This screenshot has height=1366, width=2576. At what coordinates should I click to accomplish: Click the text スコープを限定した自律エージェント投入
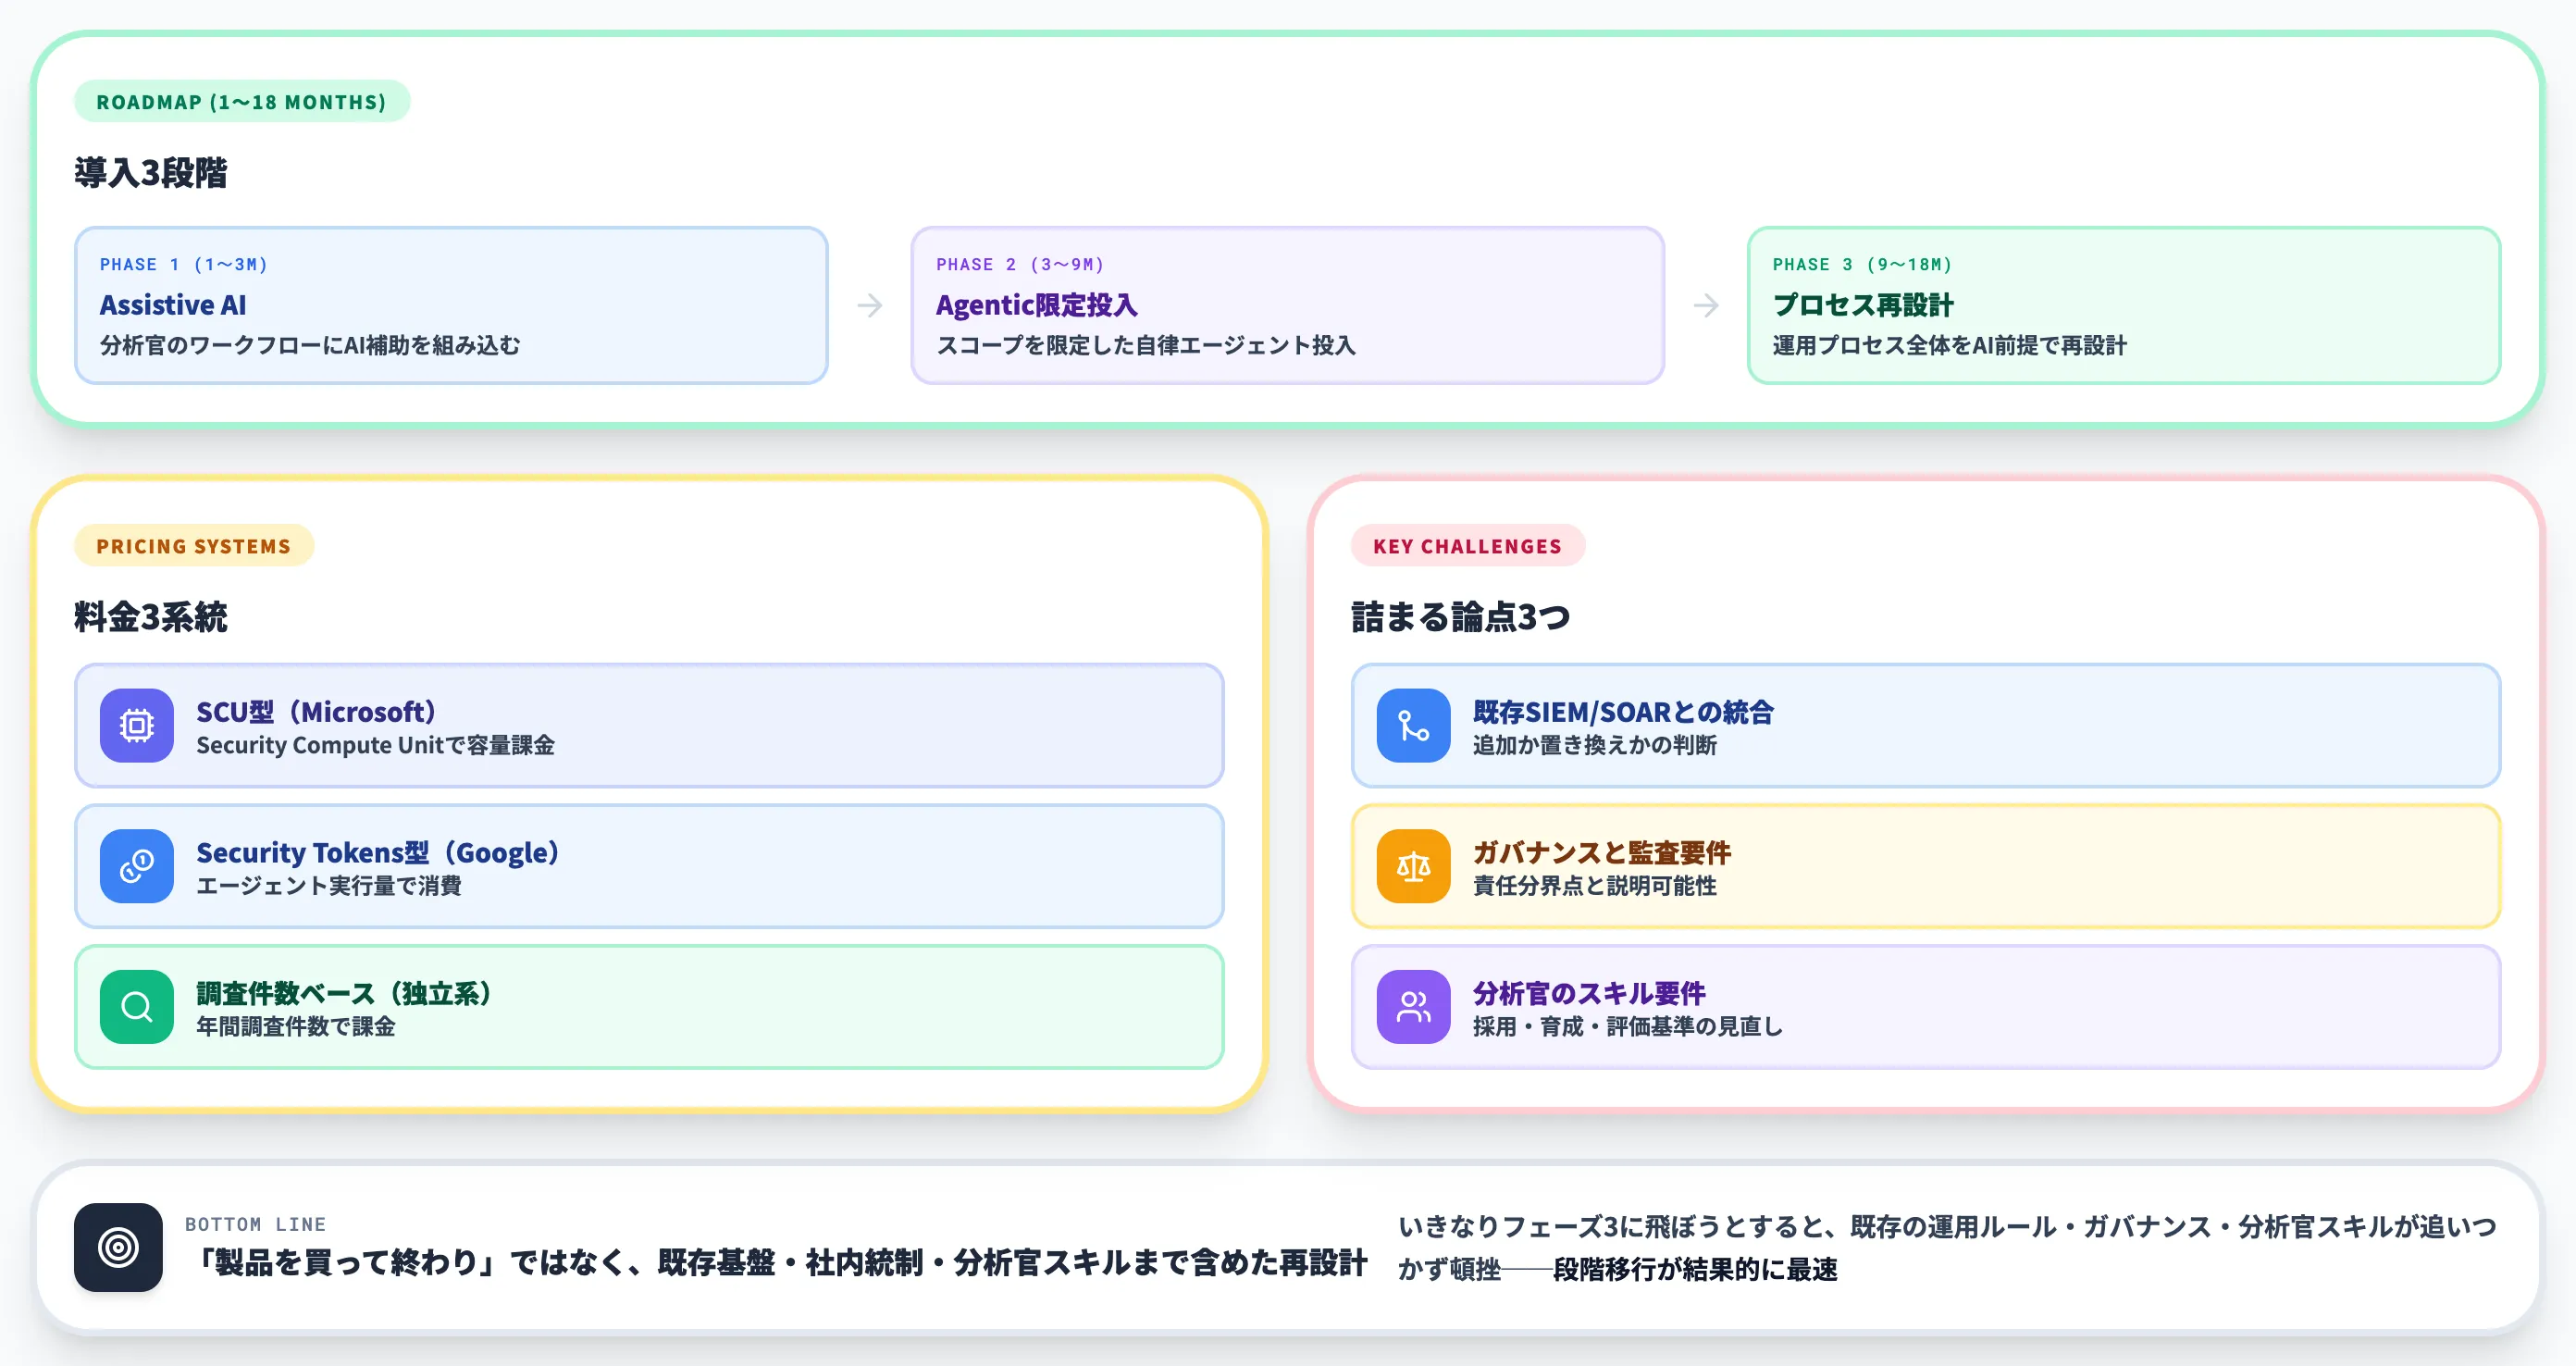1146,345
